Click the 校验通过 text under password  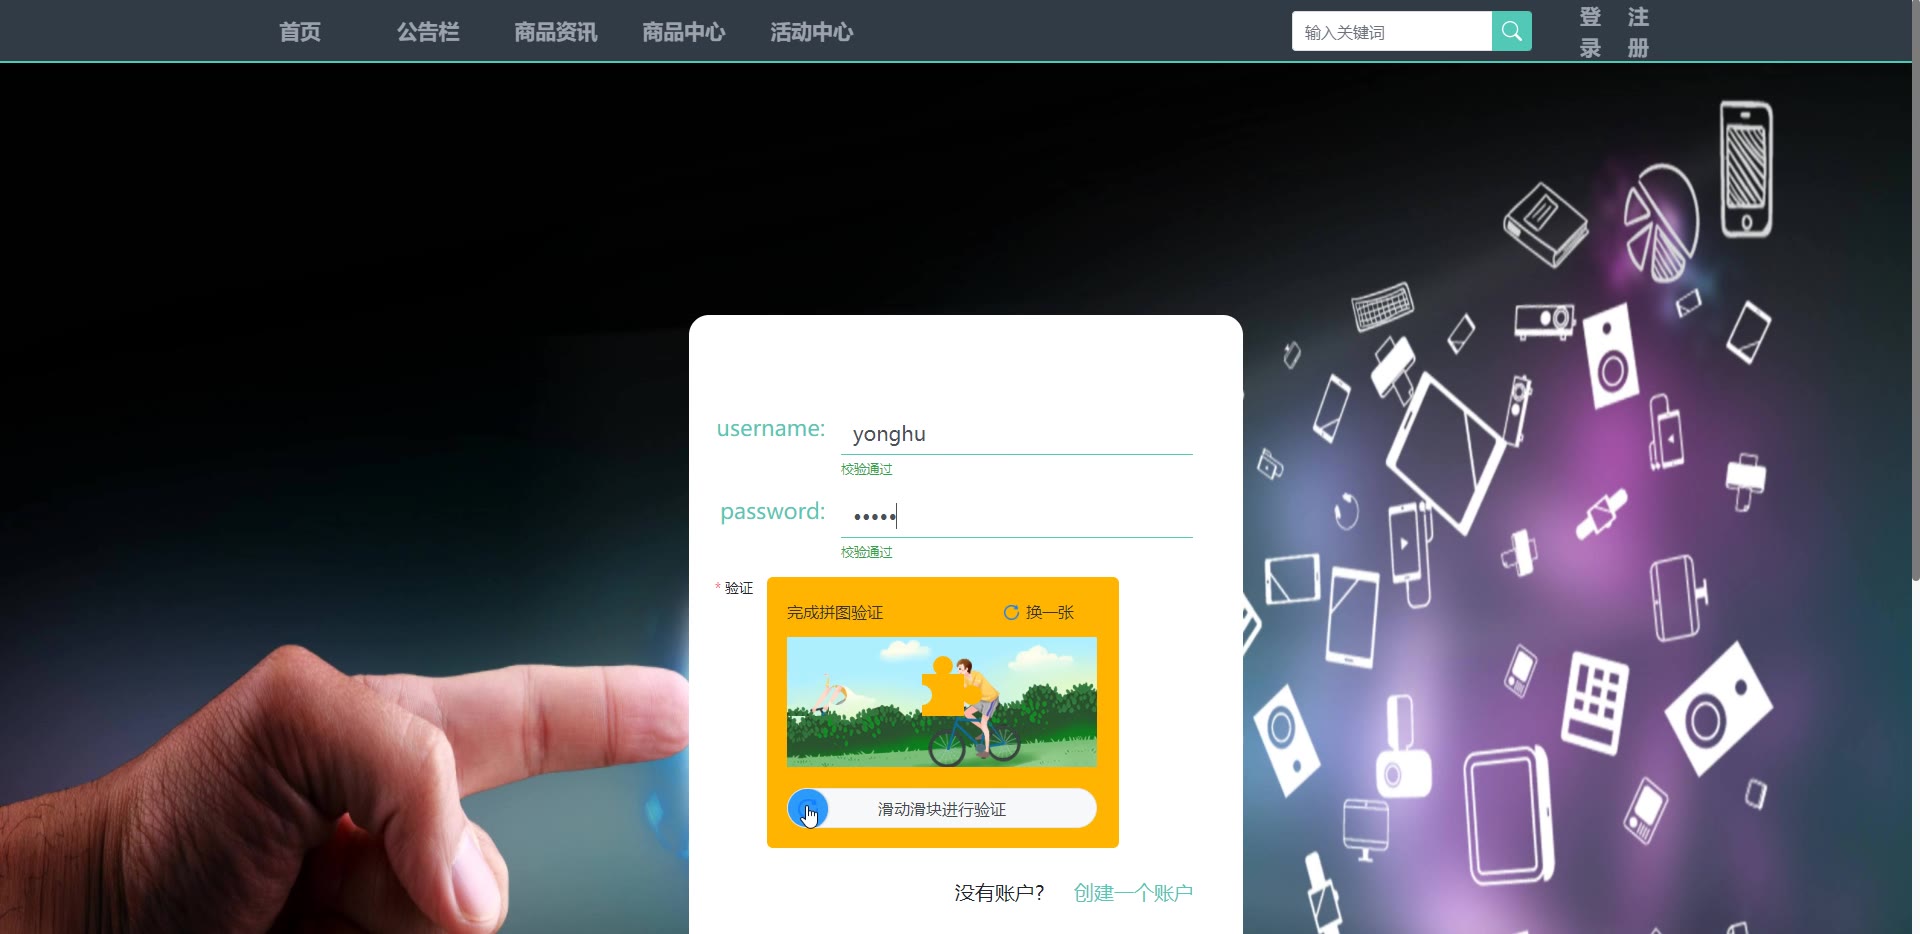click(x=866, y=552)
